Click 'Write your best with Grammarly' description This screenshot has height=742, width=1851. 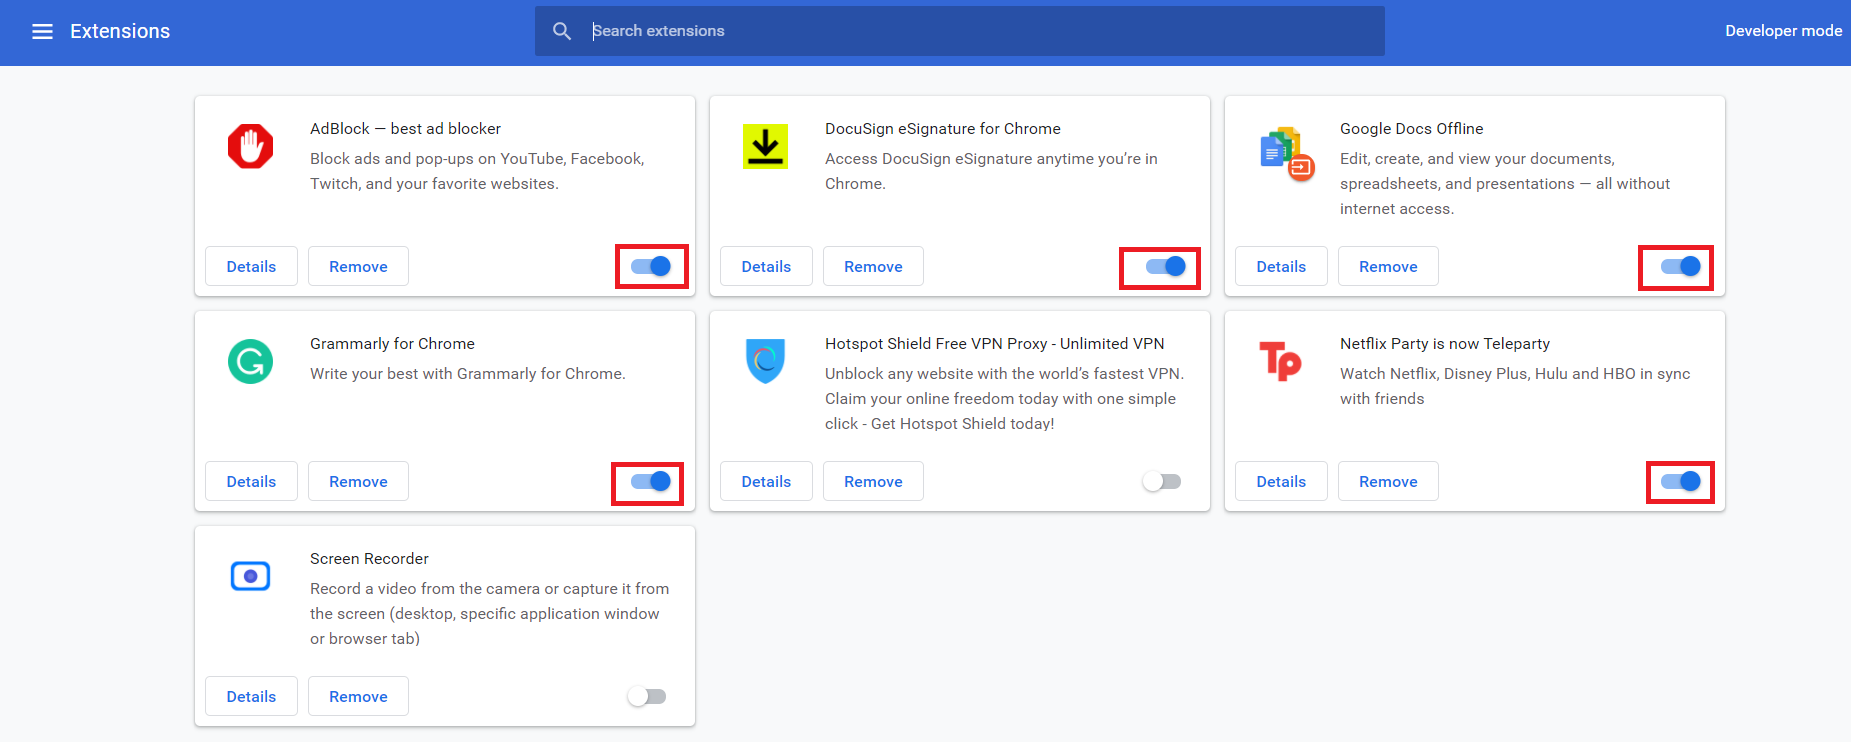pyautogui.click(x=468, y=374)
